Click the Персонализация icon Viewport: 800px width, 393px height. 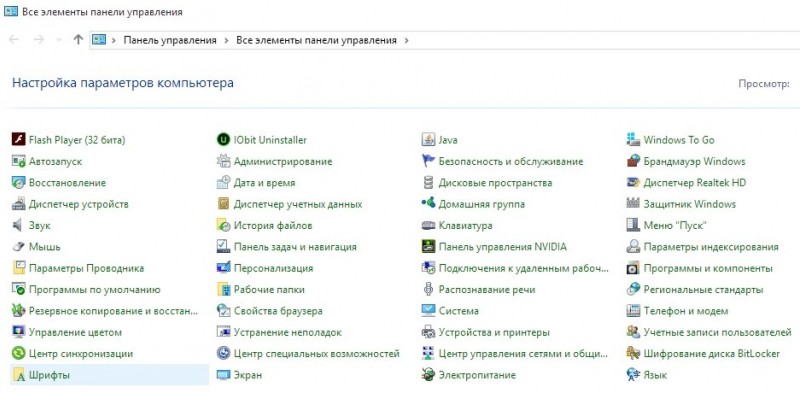pos(223,268)
